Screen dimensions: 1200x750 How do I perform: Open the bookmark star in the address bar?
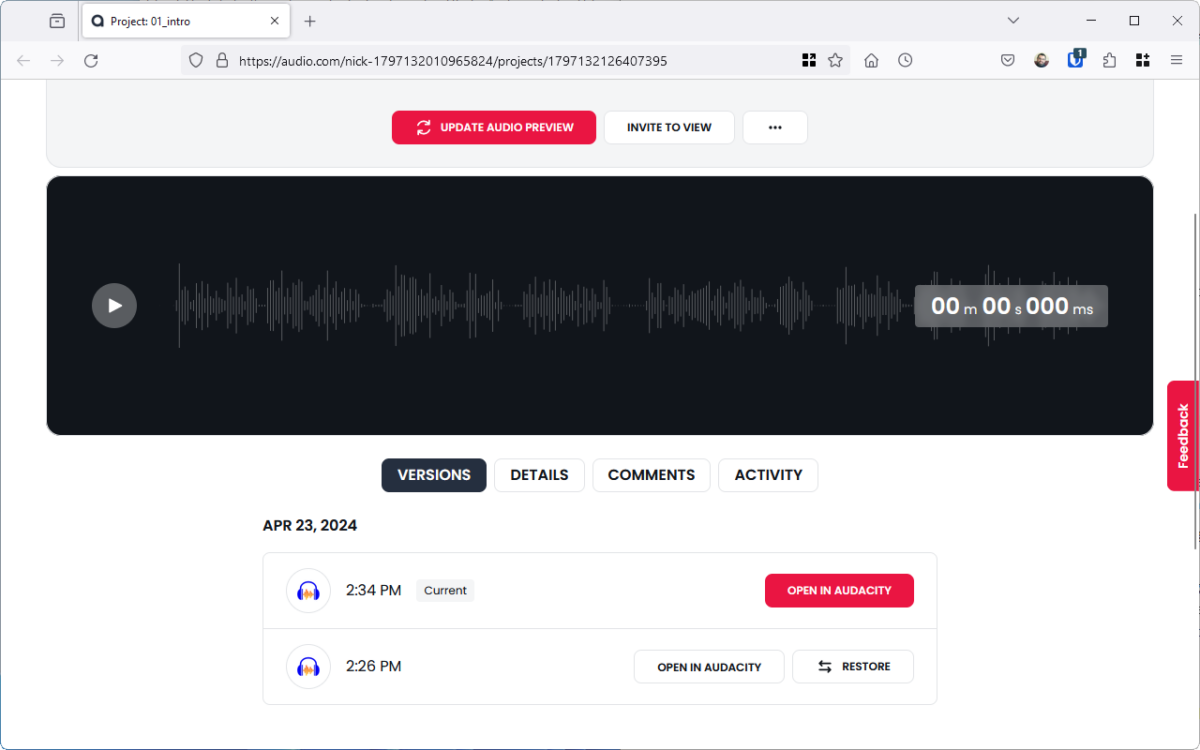(x=835, y=60)
